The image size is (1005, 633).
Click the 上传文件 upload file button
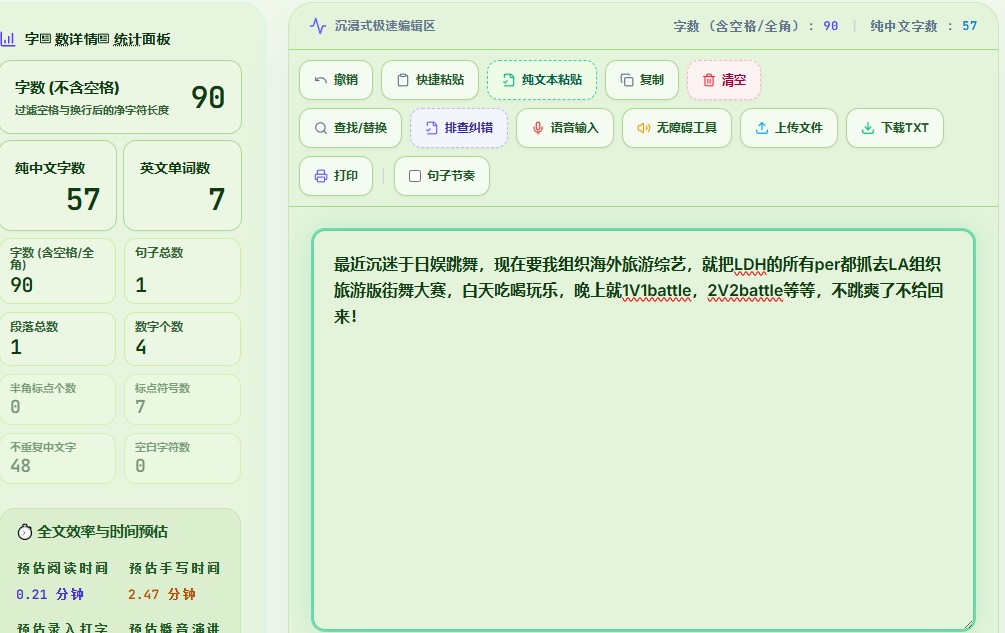pos(789,128)
